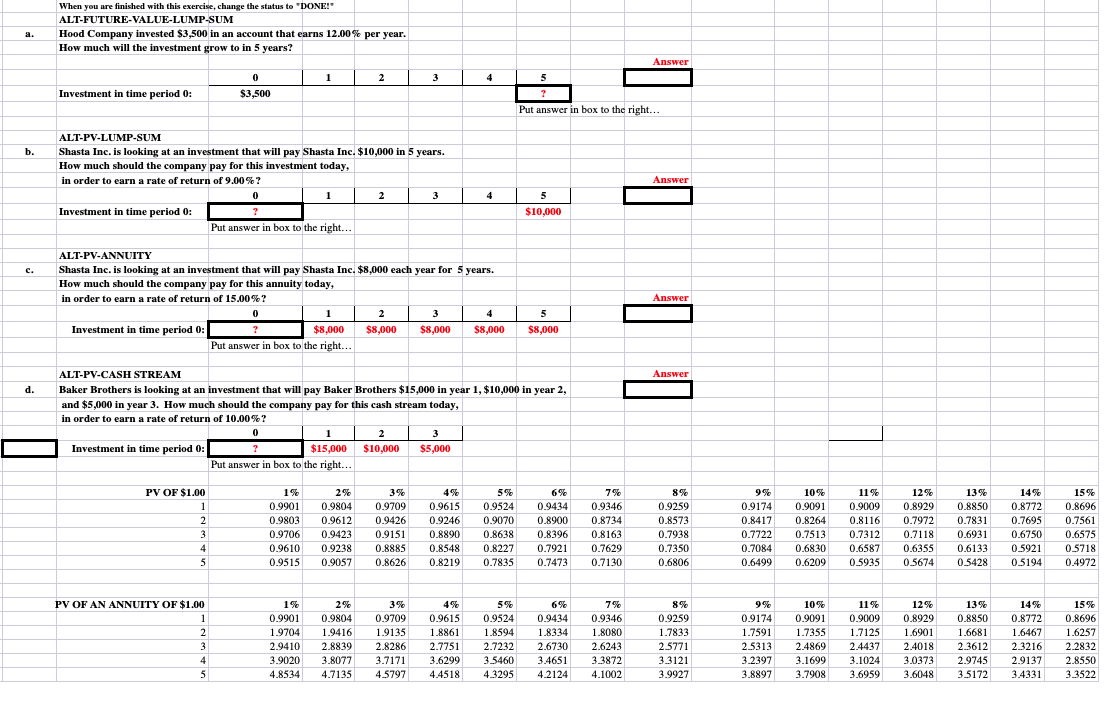The width and height of the screenshot is (1107, 718).
Task: Click the $3,500 investment cell
Action: [255, 94]
